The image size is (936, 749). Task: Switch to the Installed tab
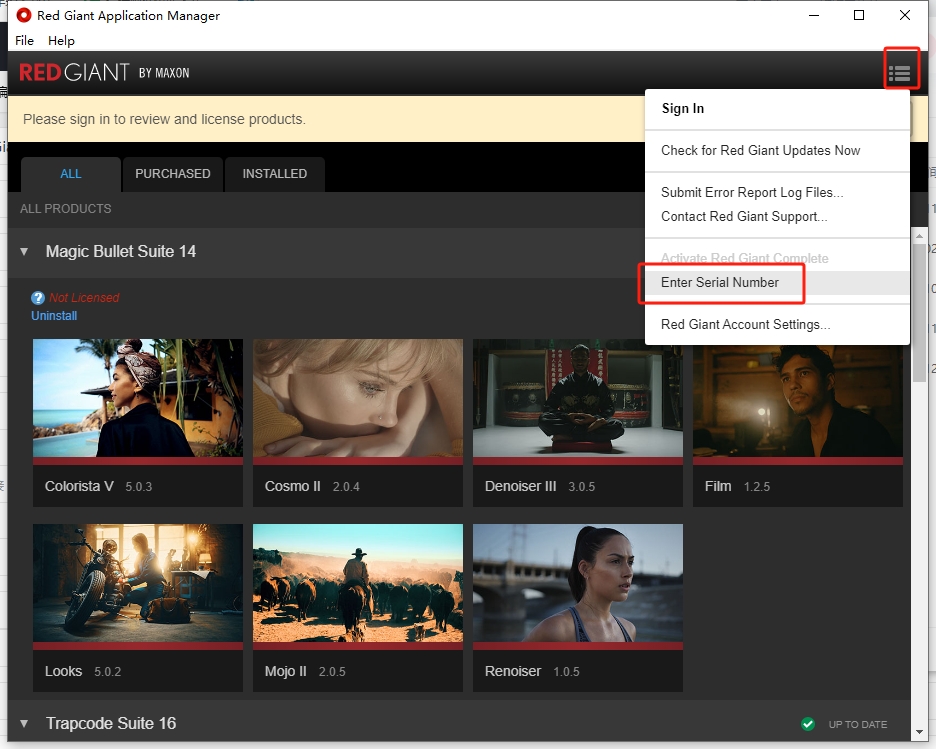(274, 174)
